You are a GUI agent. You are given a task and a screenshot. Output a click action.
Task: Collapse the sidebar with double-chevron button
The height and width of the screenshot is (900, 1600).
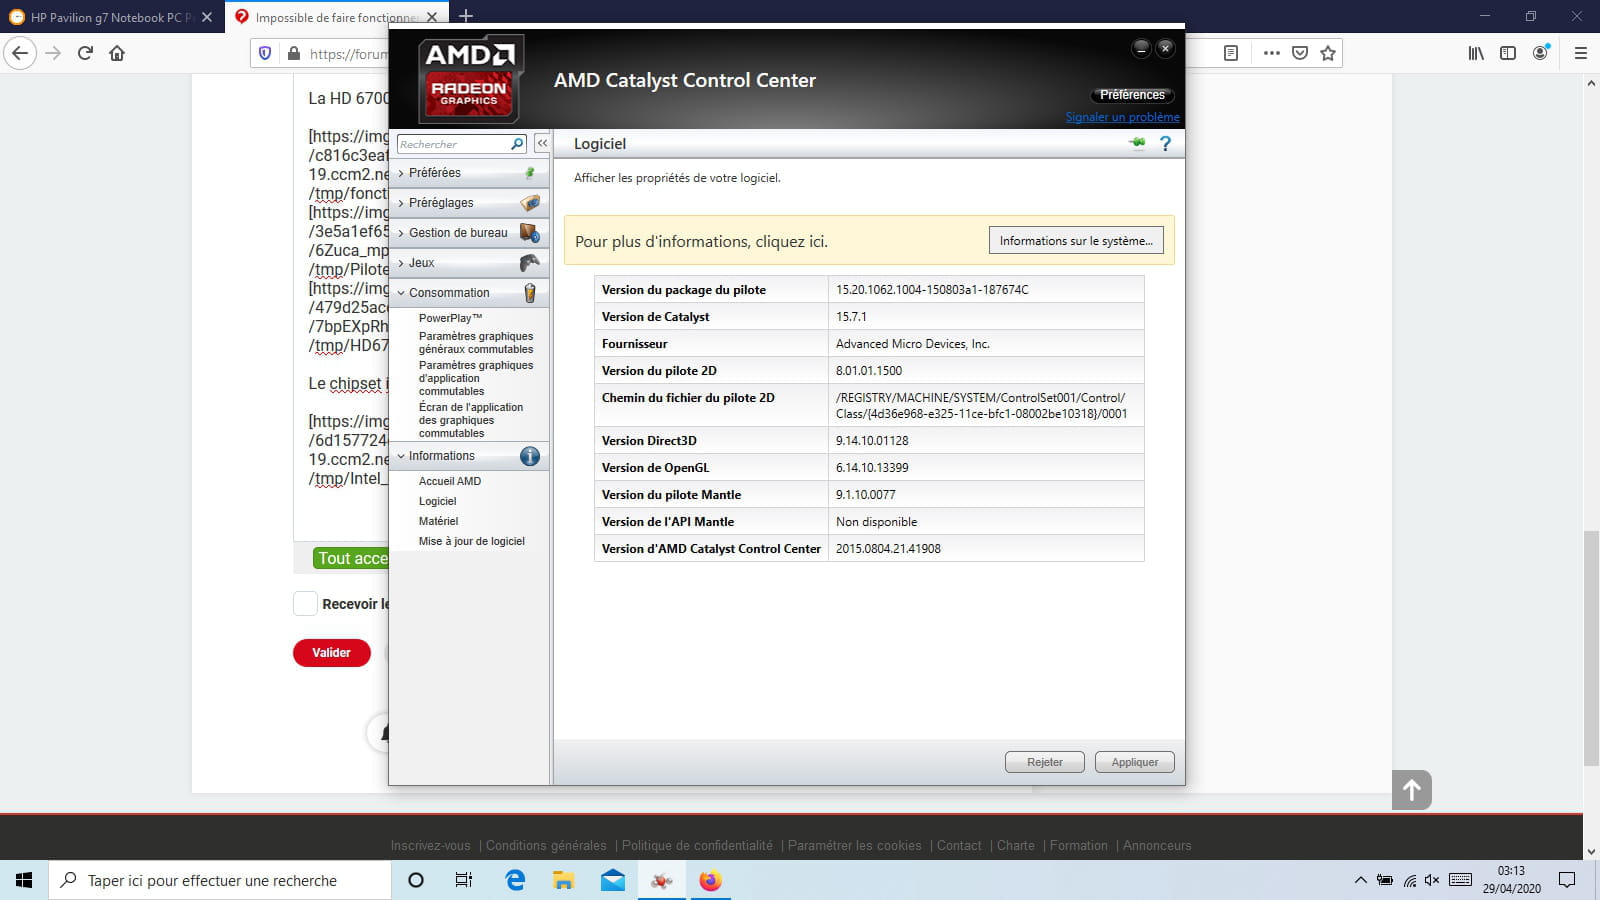pyautogui.click(x=542, y=143)
